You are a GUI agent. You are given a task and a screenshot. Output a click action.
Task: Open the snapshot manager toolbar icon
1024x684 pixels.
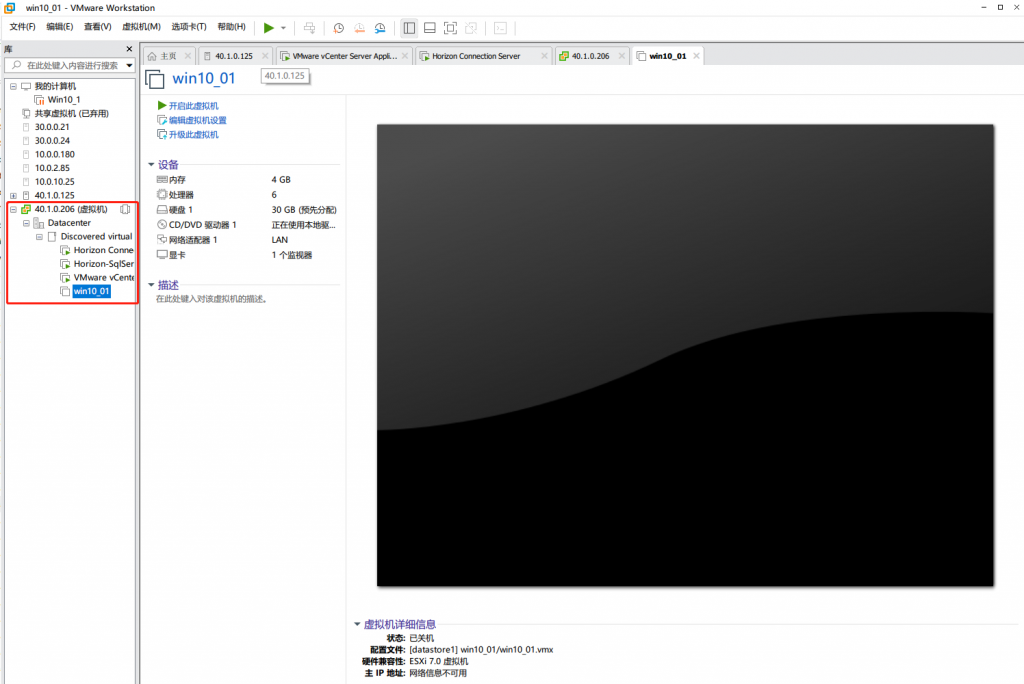pyautogui.click(x=380, y=28)
